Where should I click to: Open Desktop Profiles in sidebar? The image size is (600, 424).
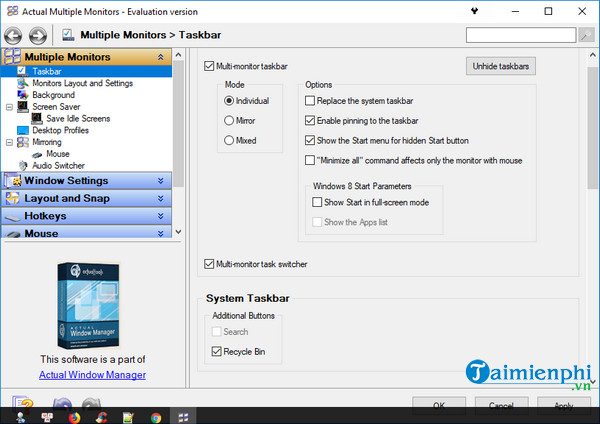pyautogui.click(x=59, y=130)
